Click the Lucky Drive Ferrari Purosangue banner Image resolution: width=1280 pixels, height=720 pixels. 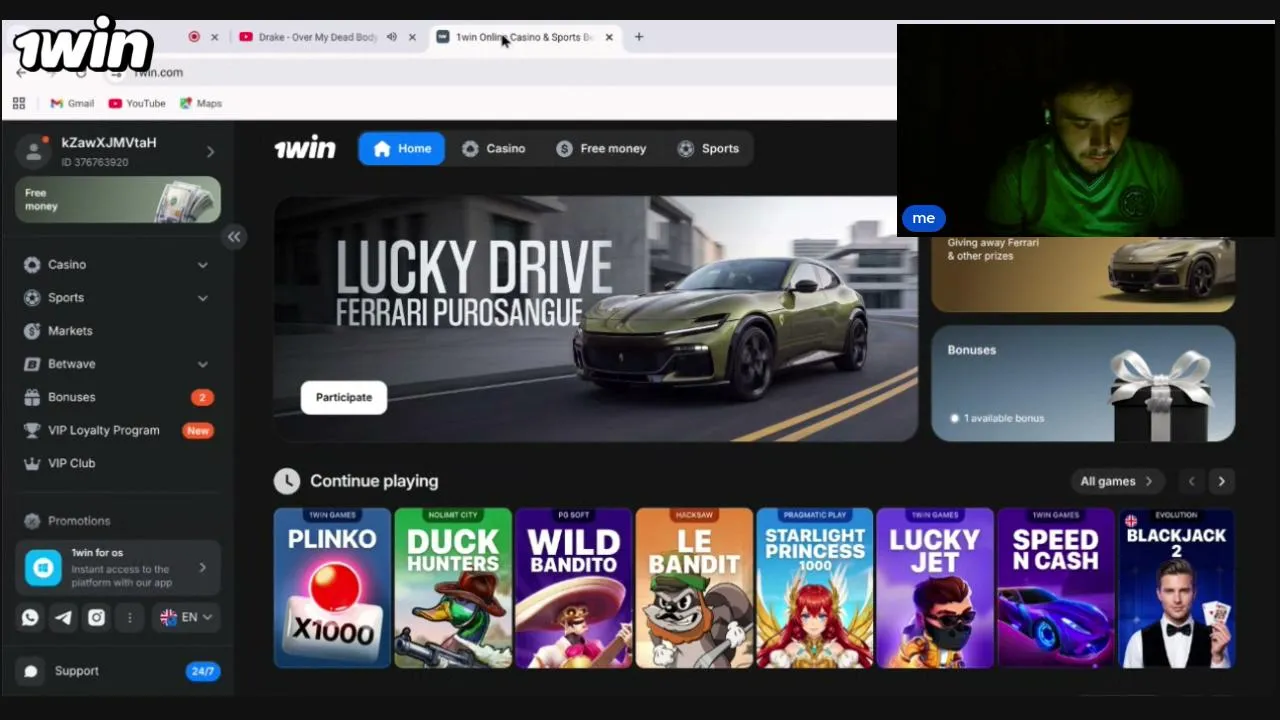click(596, 319)
